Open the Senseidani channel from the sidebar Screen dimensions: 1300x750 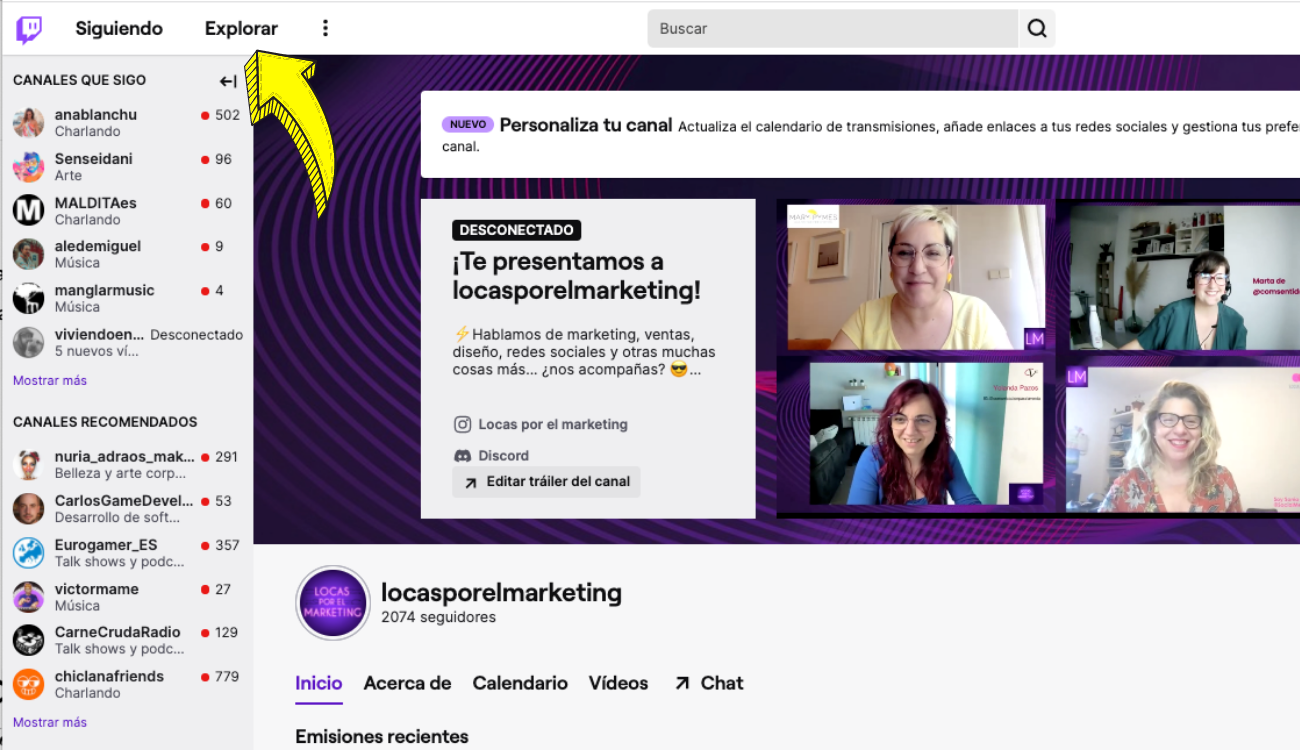tap(27, 166)
